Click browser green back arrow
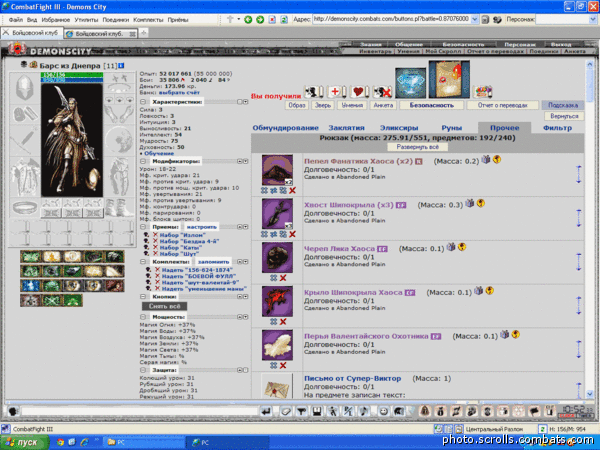 click(x=248, y=19)
